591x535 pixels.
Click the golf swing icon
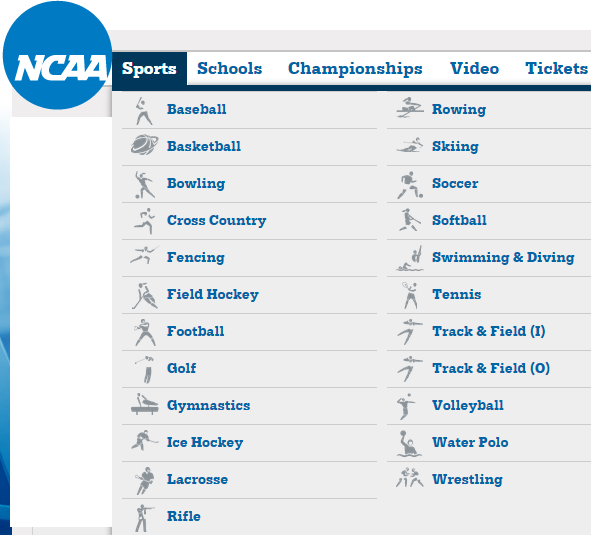tap(145, 369)
